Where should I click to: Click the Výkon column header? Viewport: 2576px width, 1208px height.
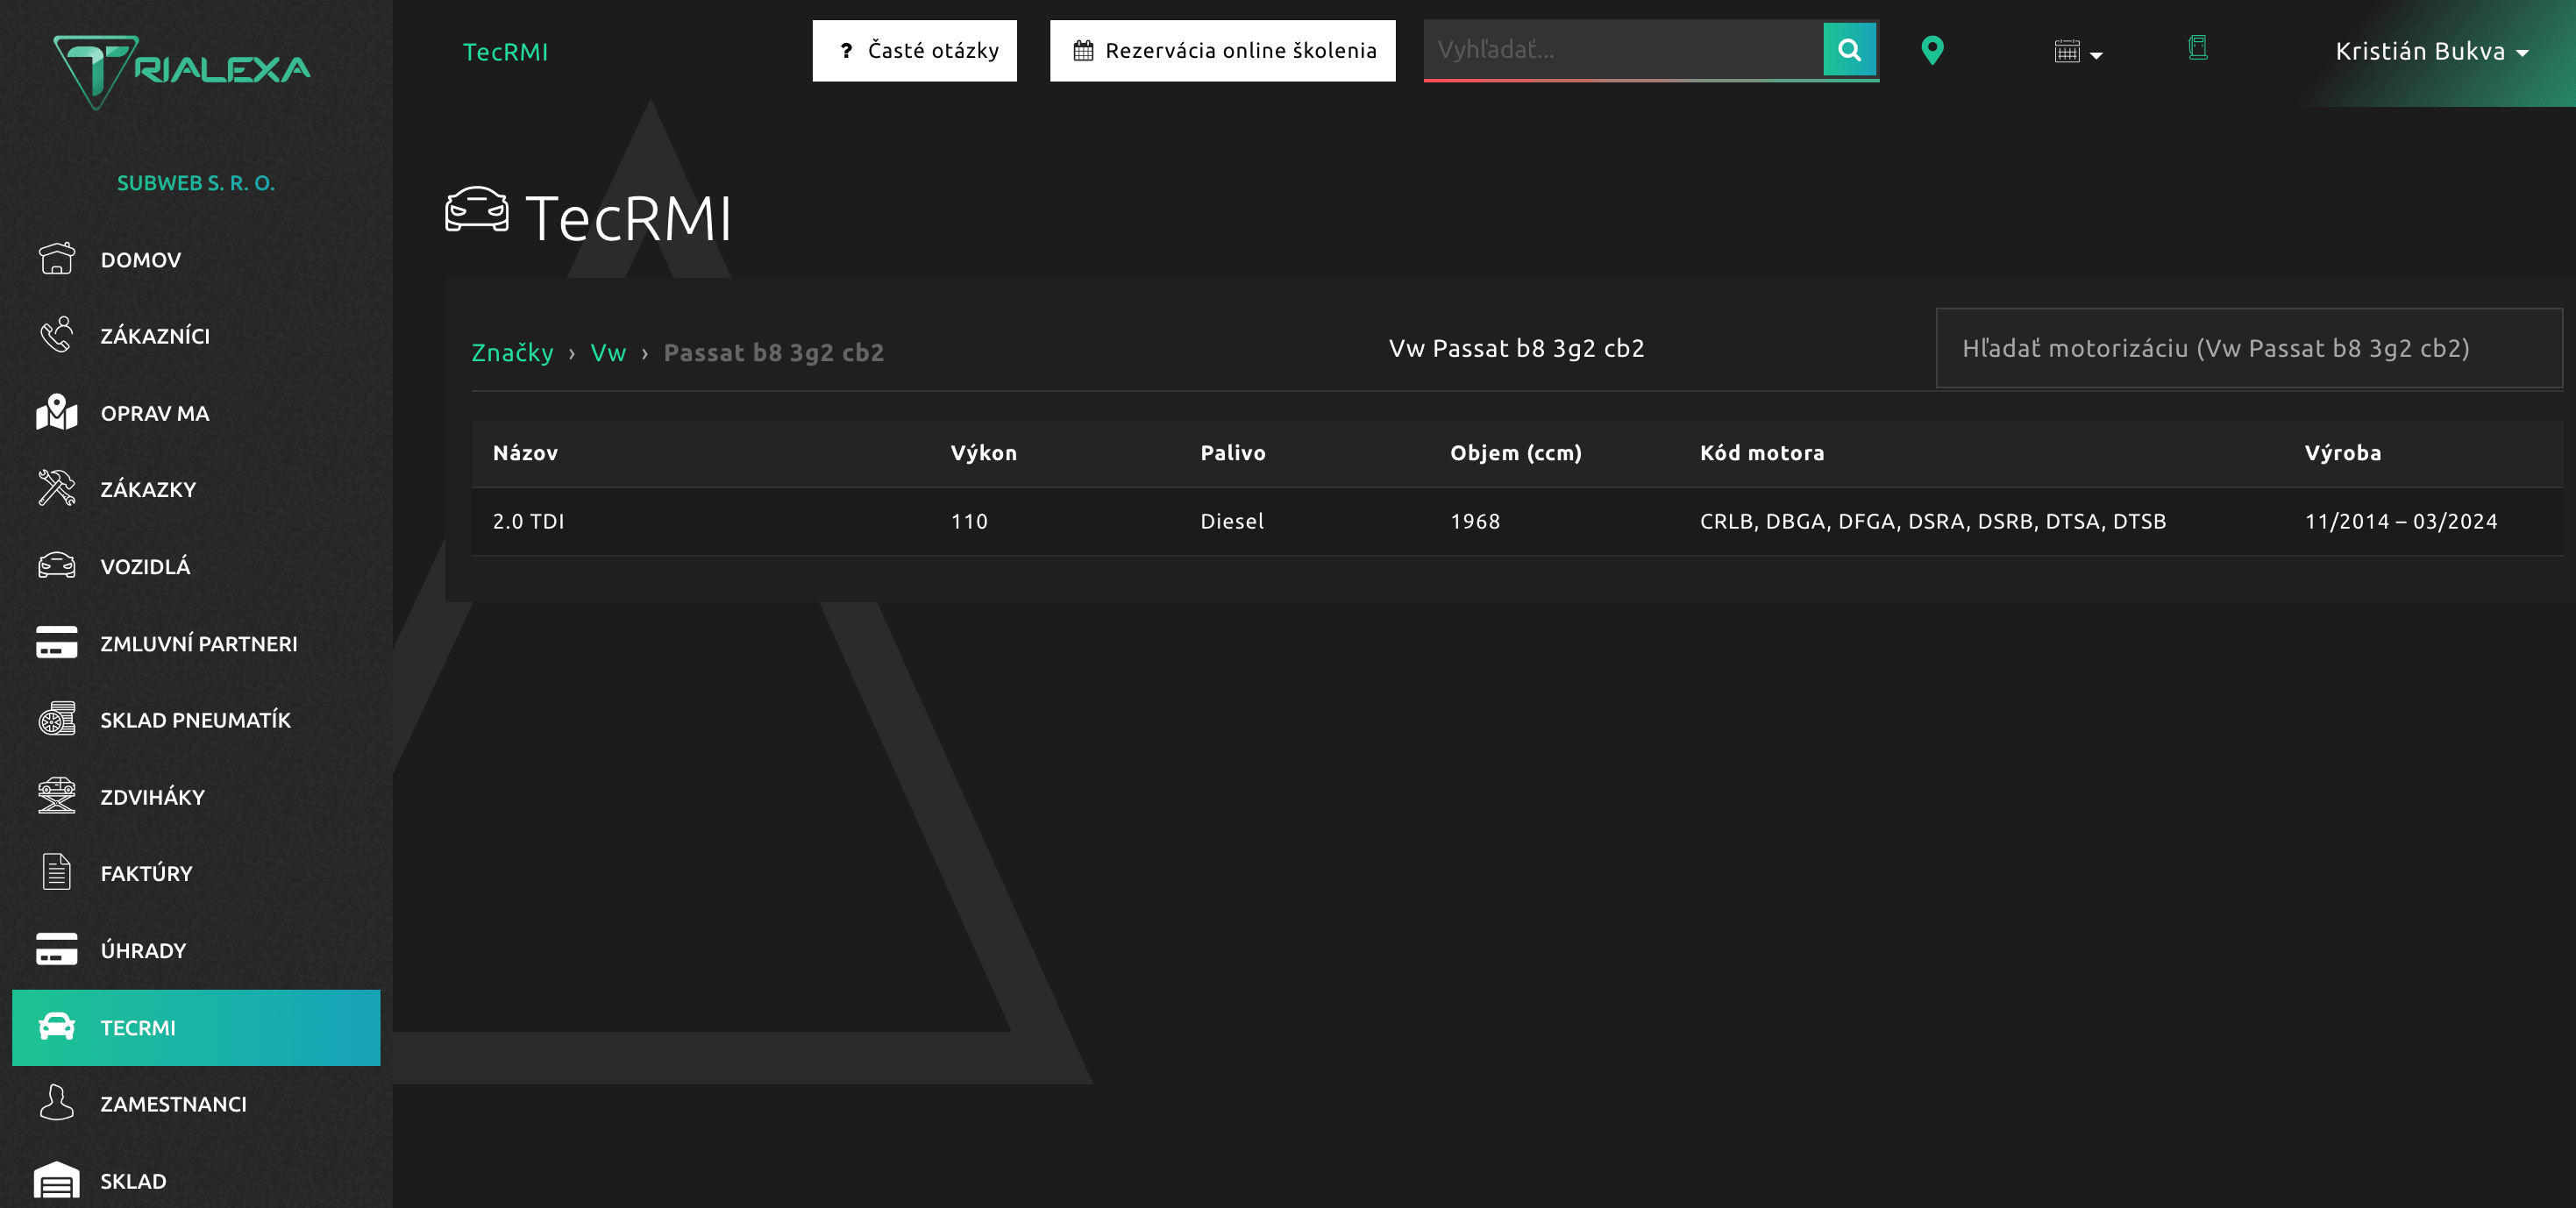click(983, 453)
